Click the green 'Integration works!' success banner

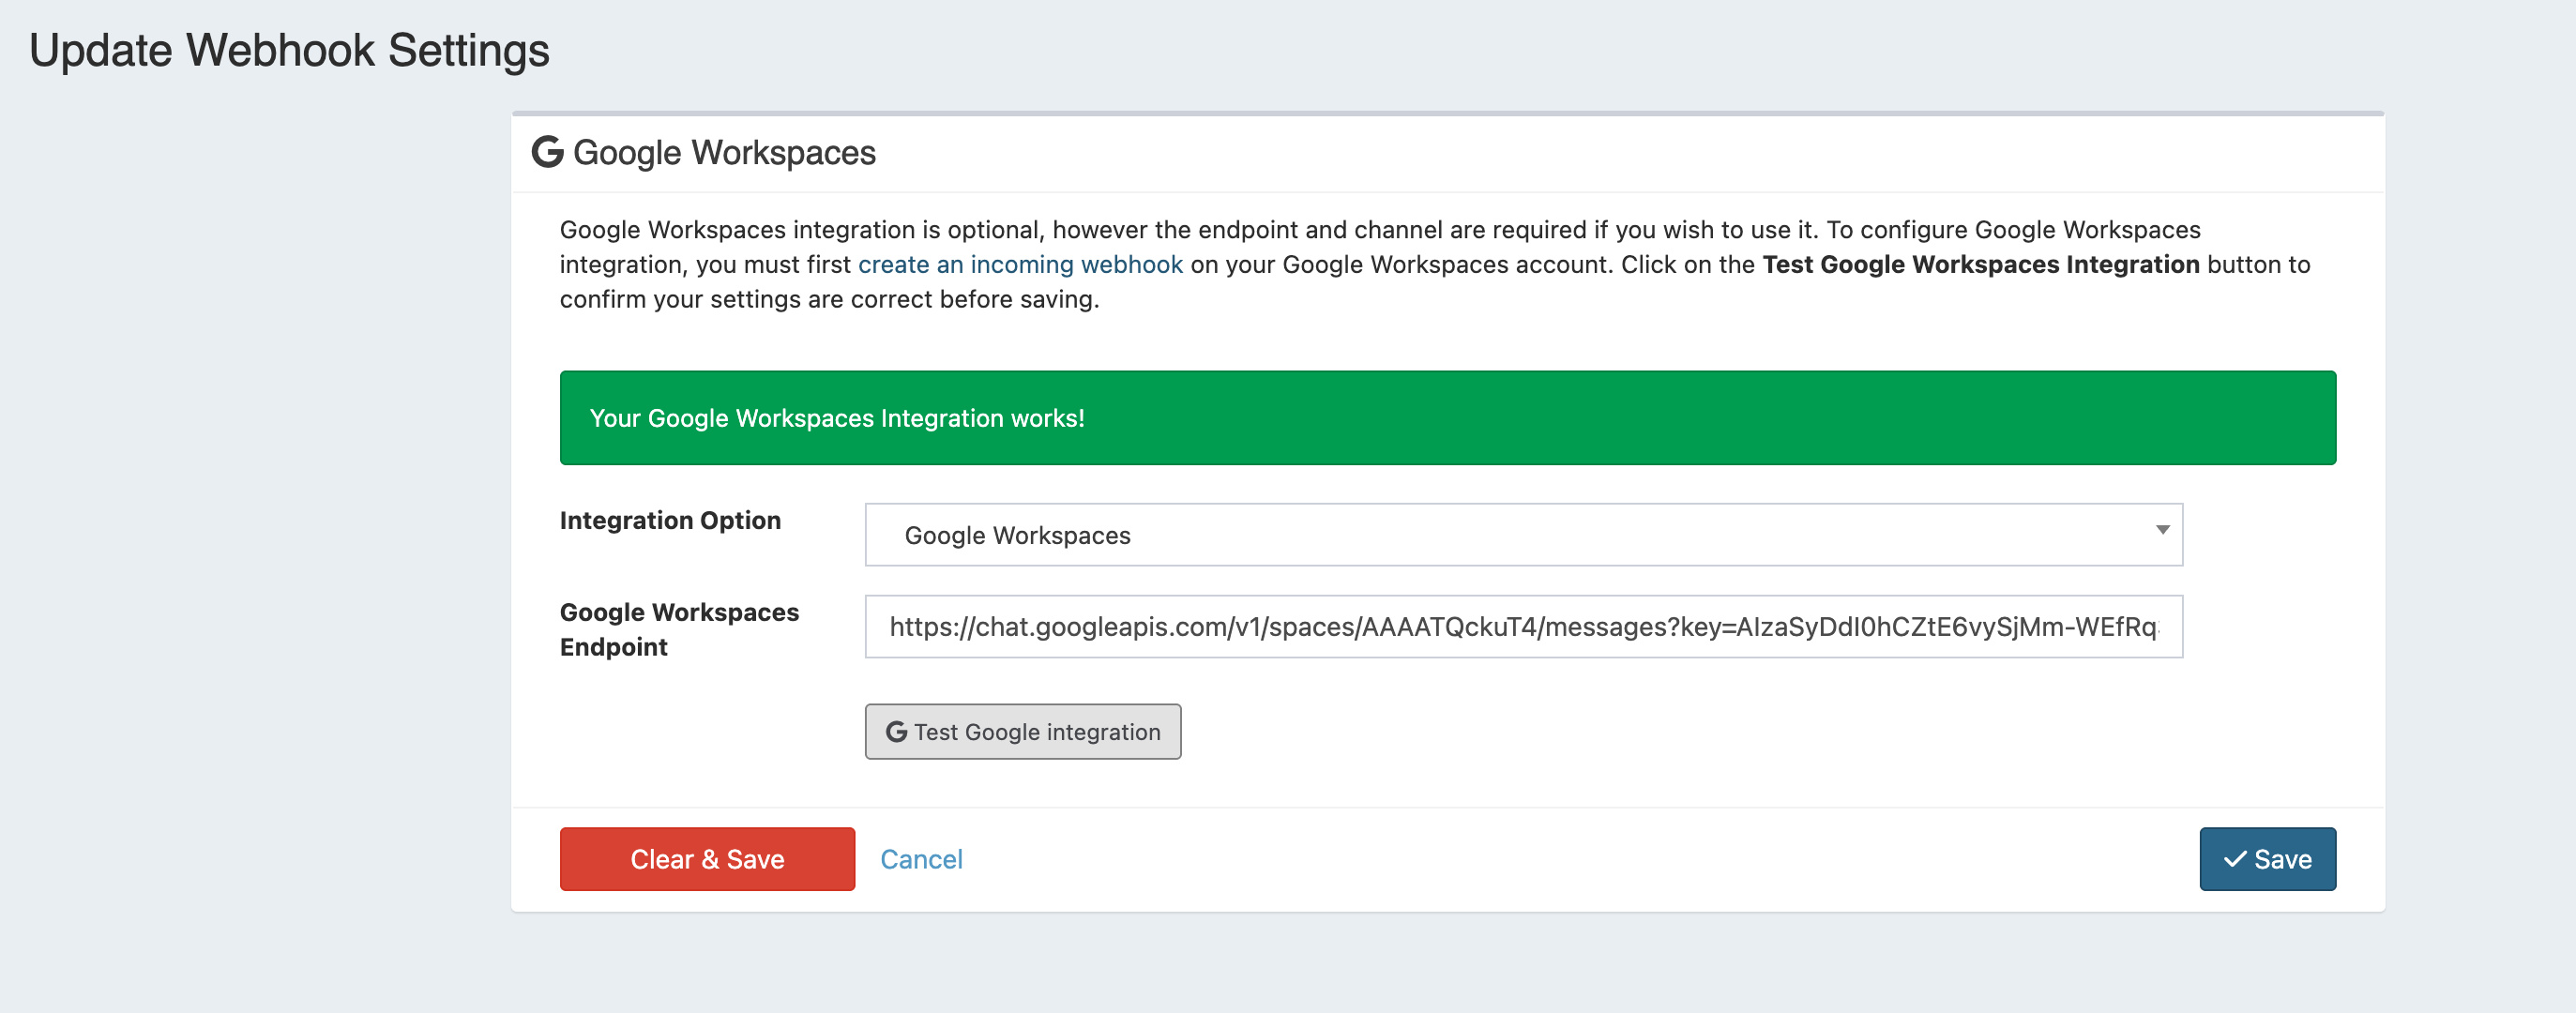[x=1447, y=418]
